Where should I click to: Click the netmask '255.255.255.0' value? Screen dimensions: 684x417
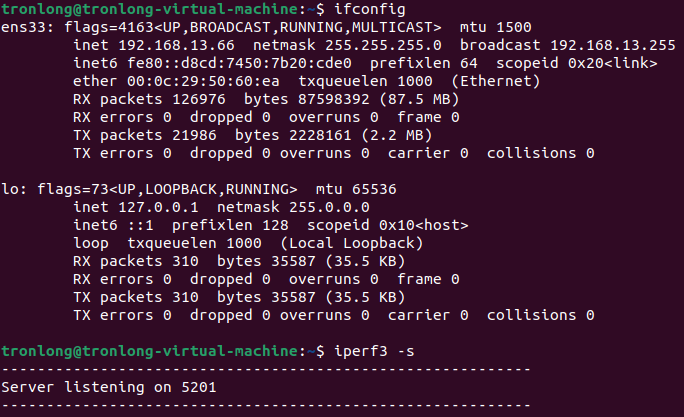coord(383,45)
